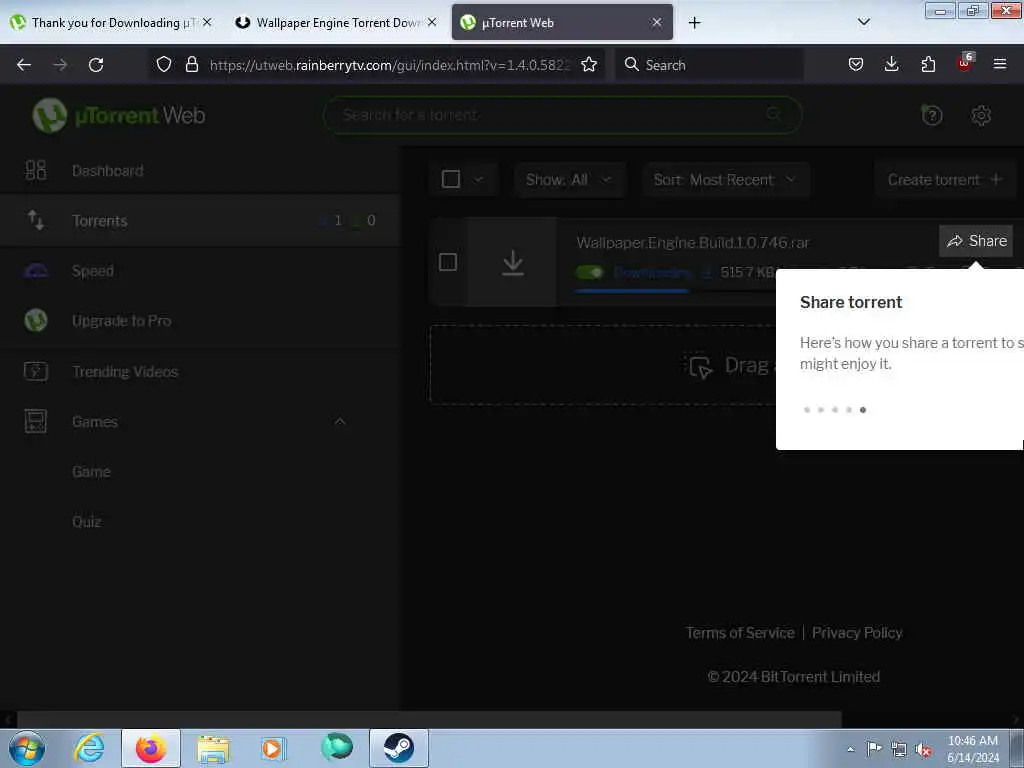
Task: Open the settings gear icon
Action: pyautogui.click(x=981, y=116)
